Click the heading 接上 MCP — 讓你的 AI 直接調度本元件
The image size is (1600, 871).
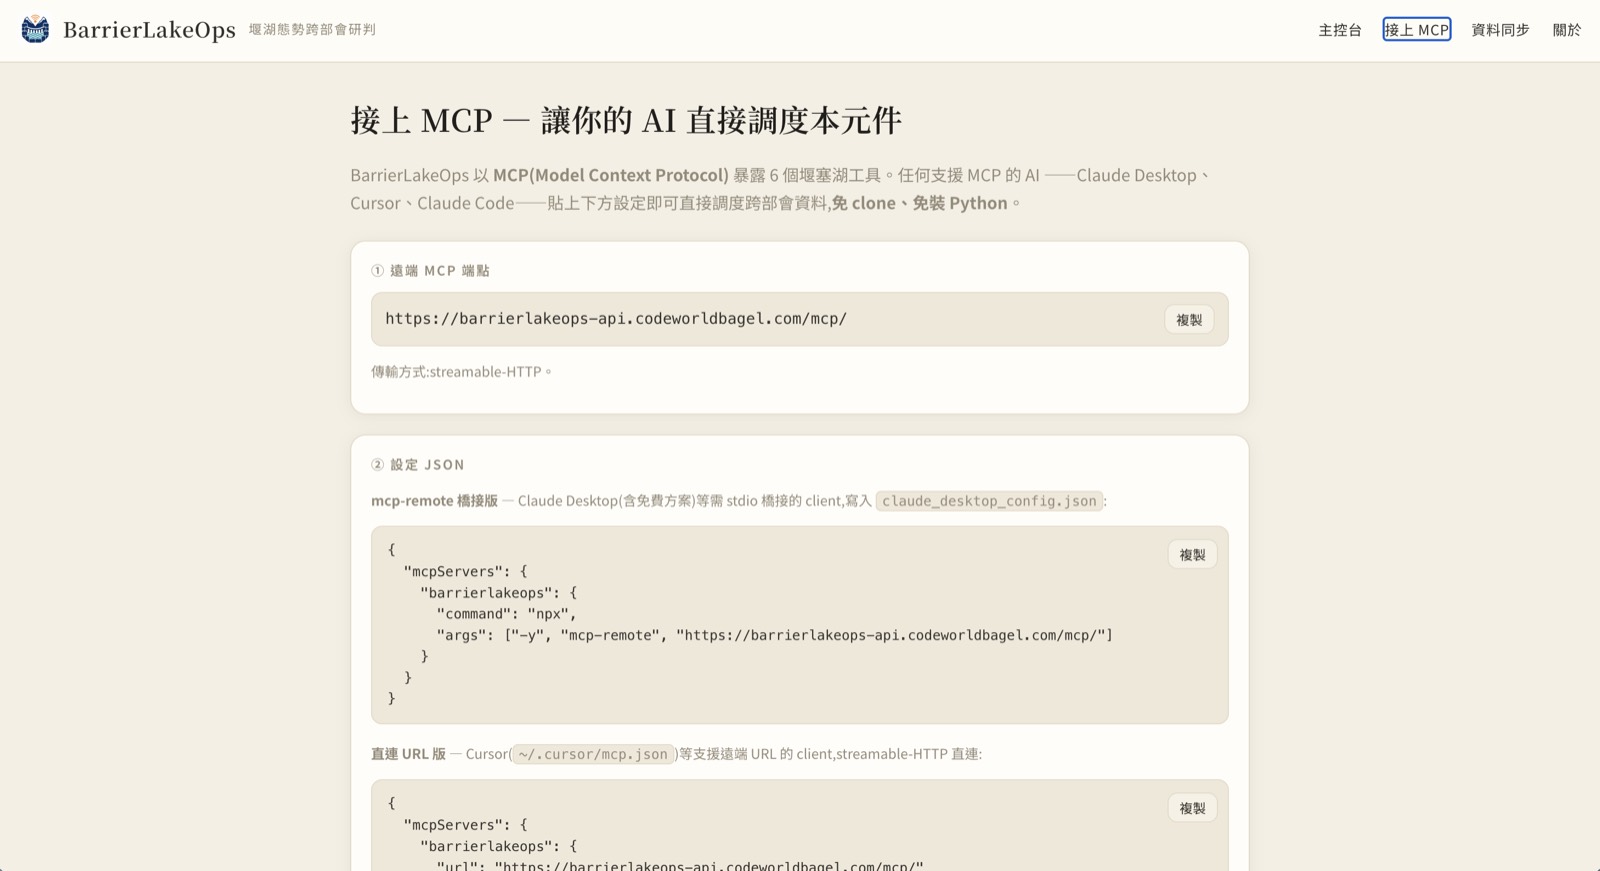point(626,121)
